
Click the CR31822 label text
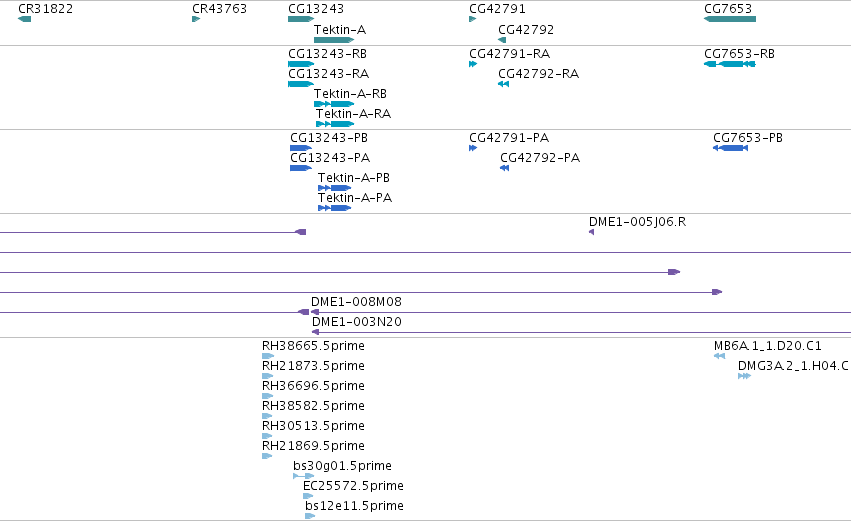[x=46, y=9]
